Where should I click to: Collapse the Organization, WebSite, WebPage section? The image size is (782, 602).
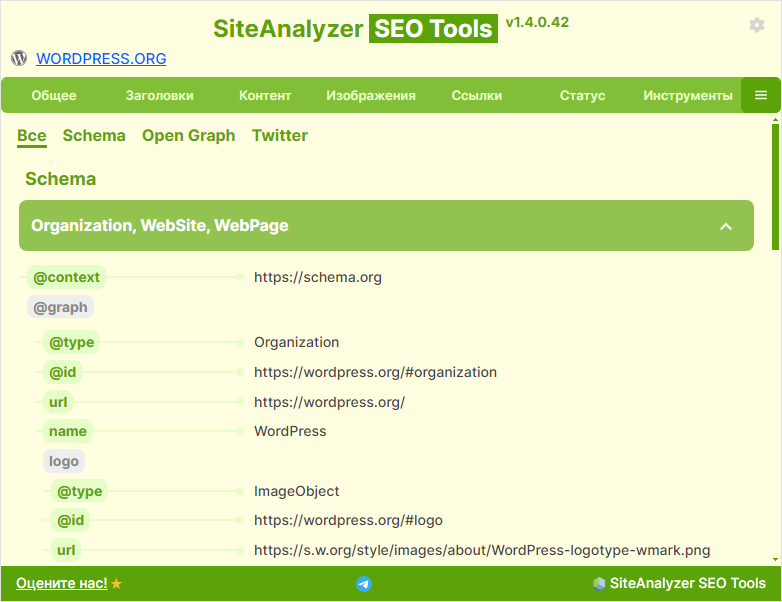(x=386, y=225)
